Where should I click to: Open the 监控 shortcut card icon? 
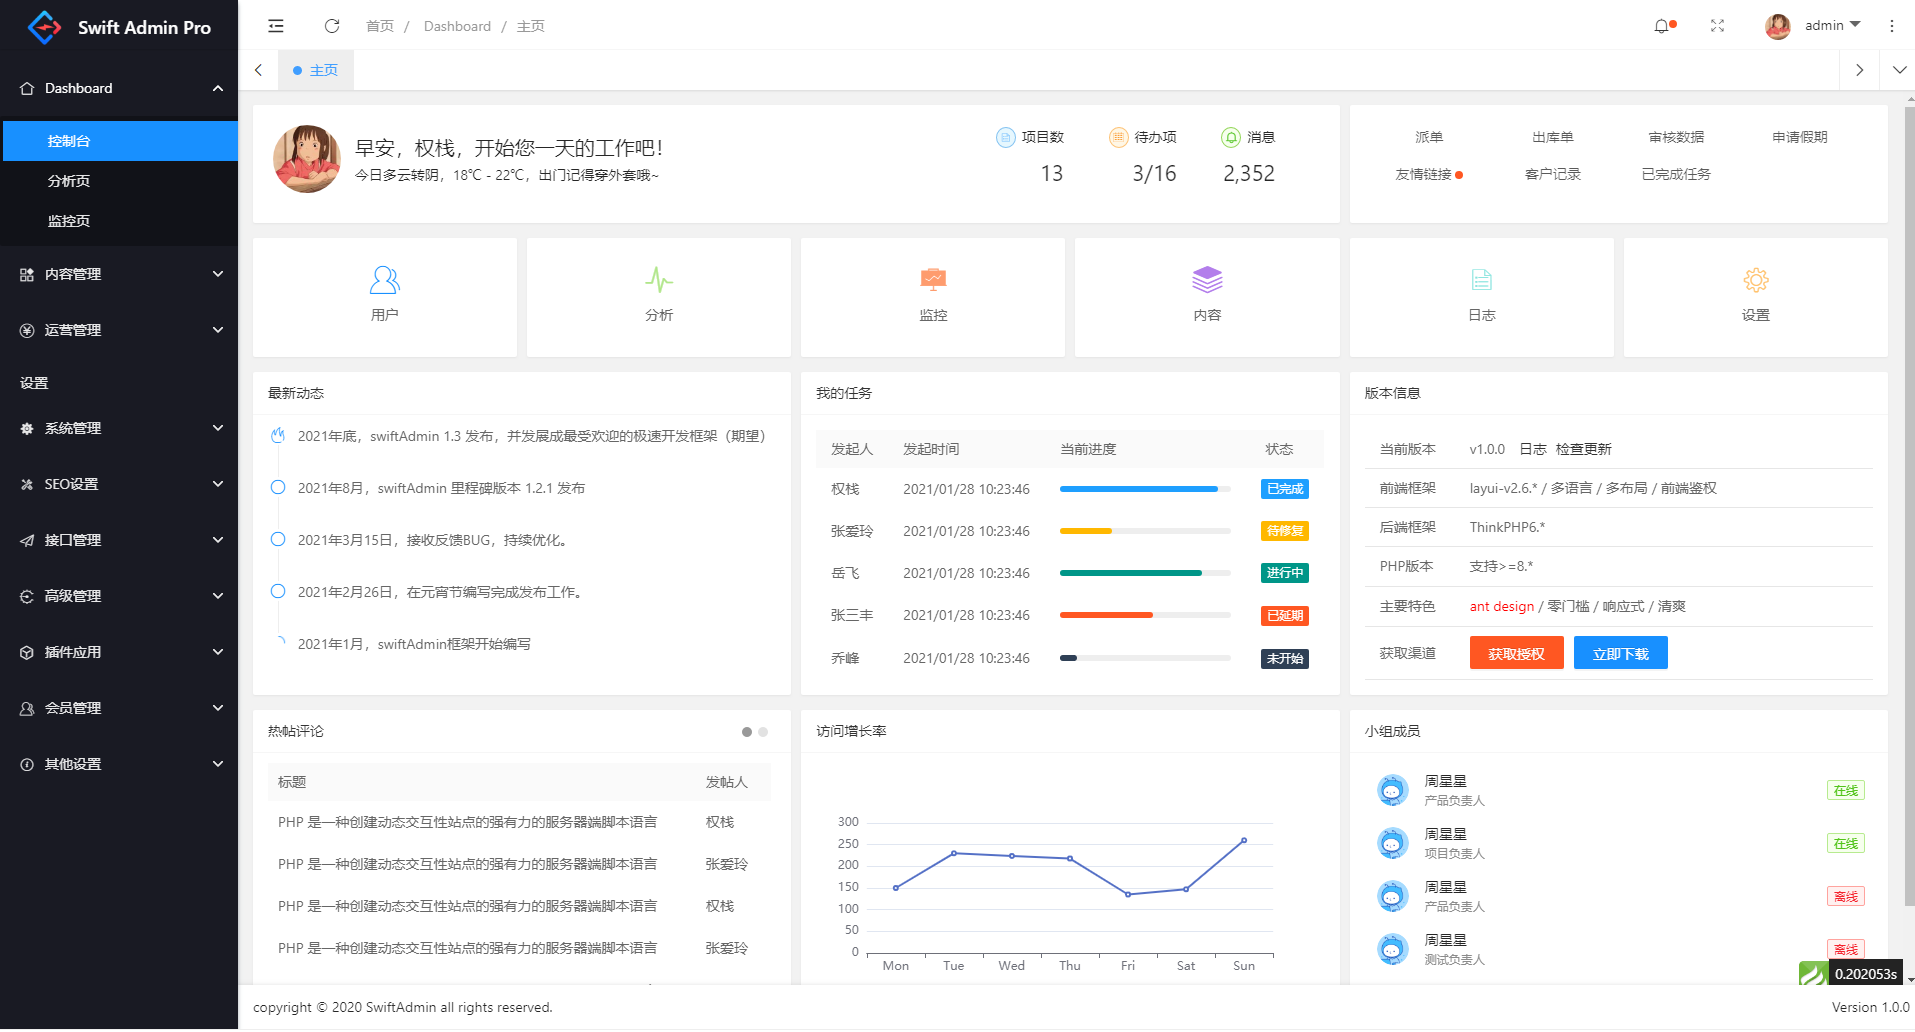932,280
